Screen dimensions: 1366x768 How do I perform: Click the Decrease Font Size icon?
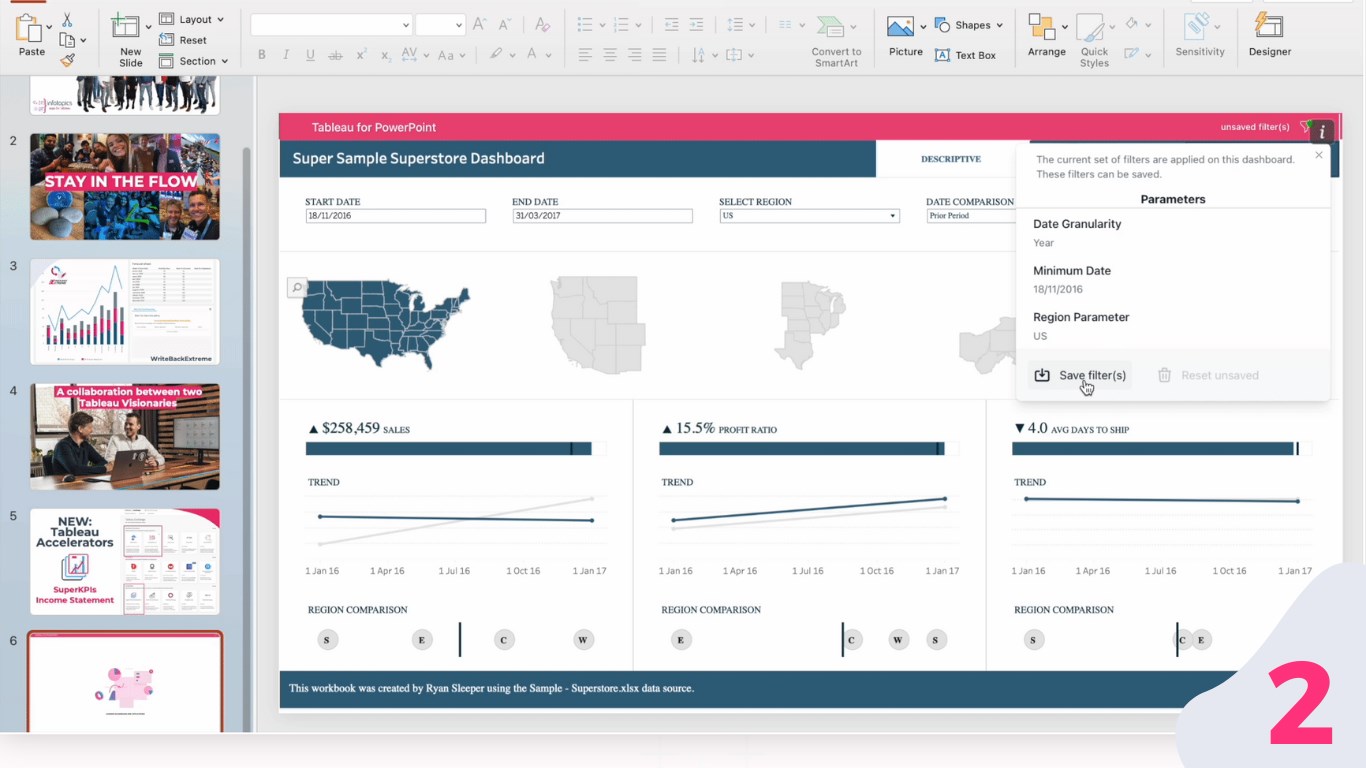pyautogui.click(x=505, y=25)
